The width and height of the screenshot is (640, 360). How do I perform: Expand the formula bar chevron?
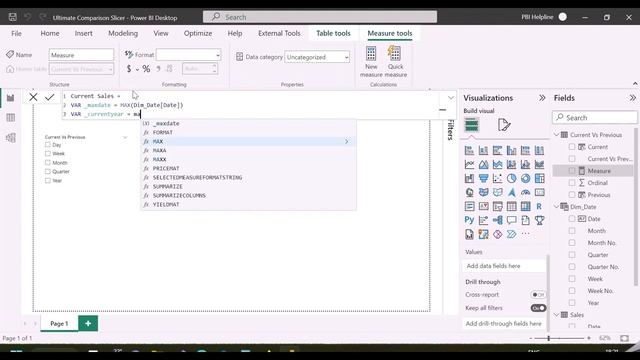click(x=451, y=98)
